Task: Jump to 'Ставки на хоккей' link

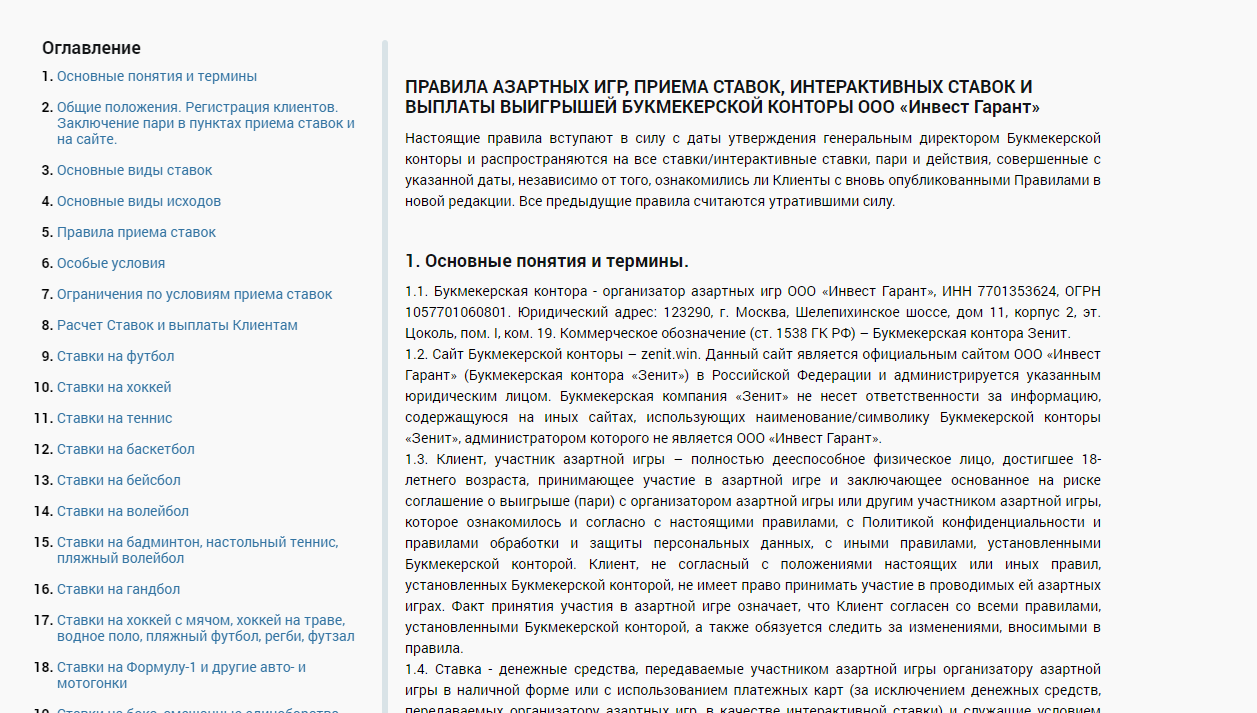Action: [x=114, y=387]
